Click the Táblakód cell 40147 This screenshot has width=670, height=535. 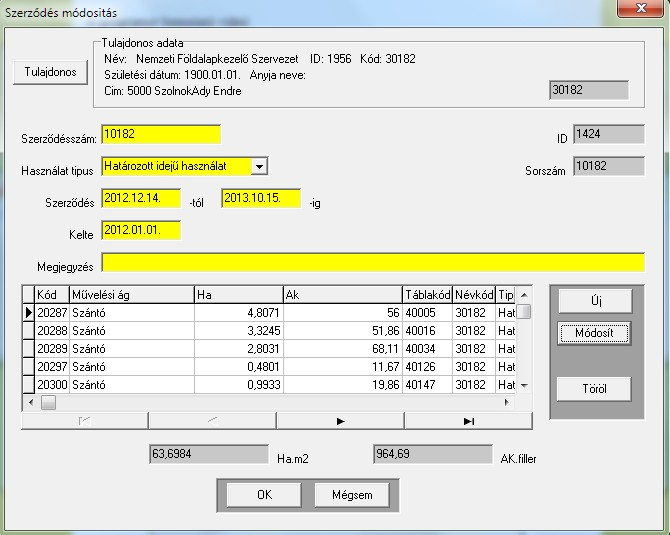(427, 385)
